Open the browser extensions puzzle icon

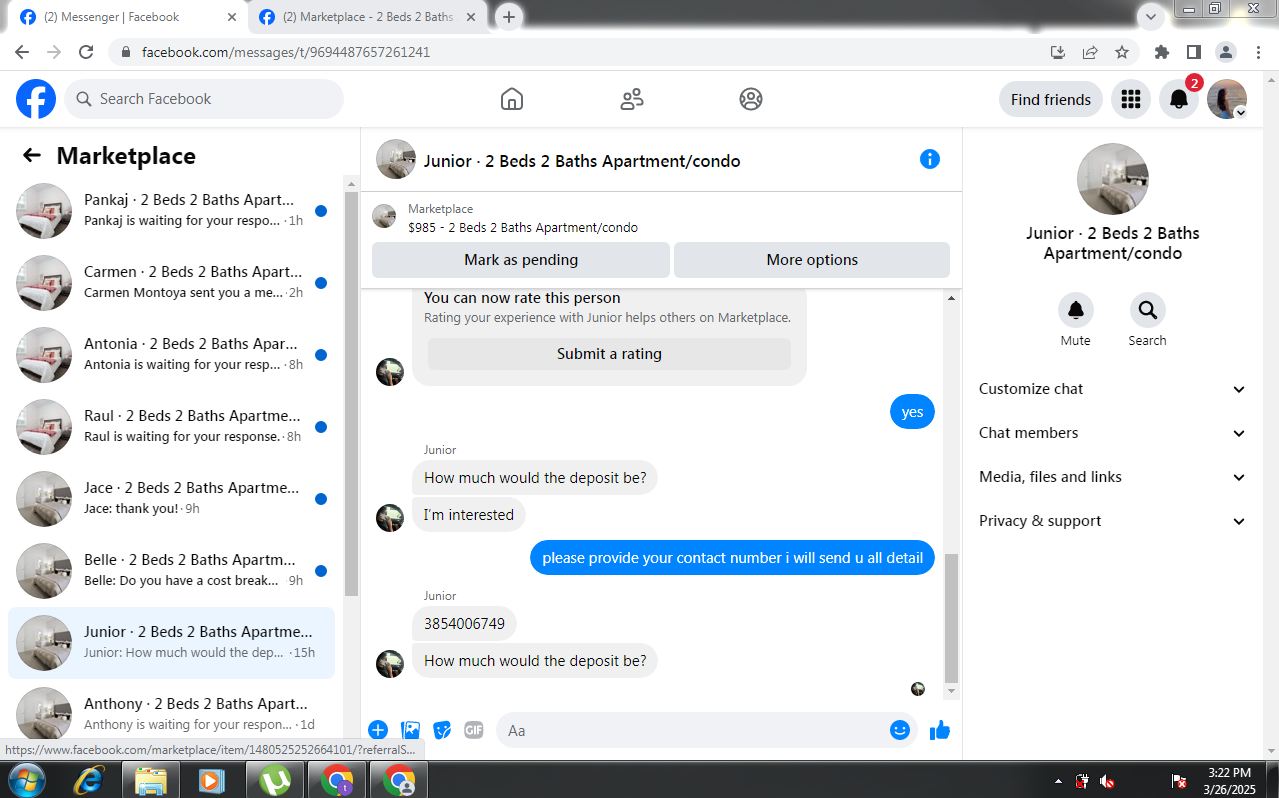(x=1161, y=52)
